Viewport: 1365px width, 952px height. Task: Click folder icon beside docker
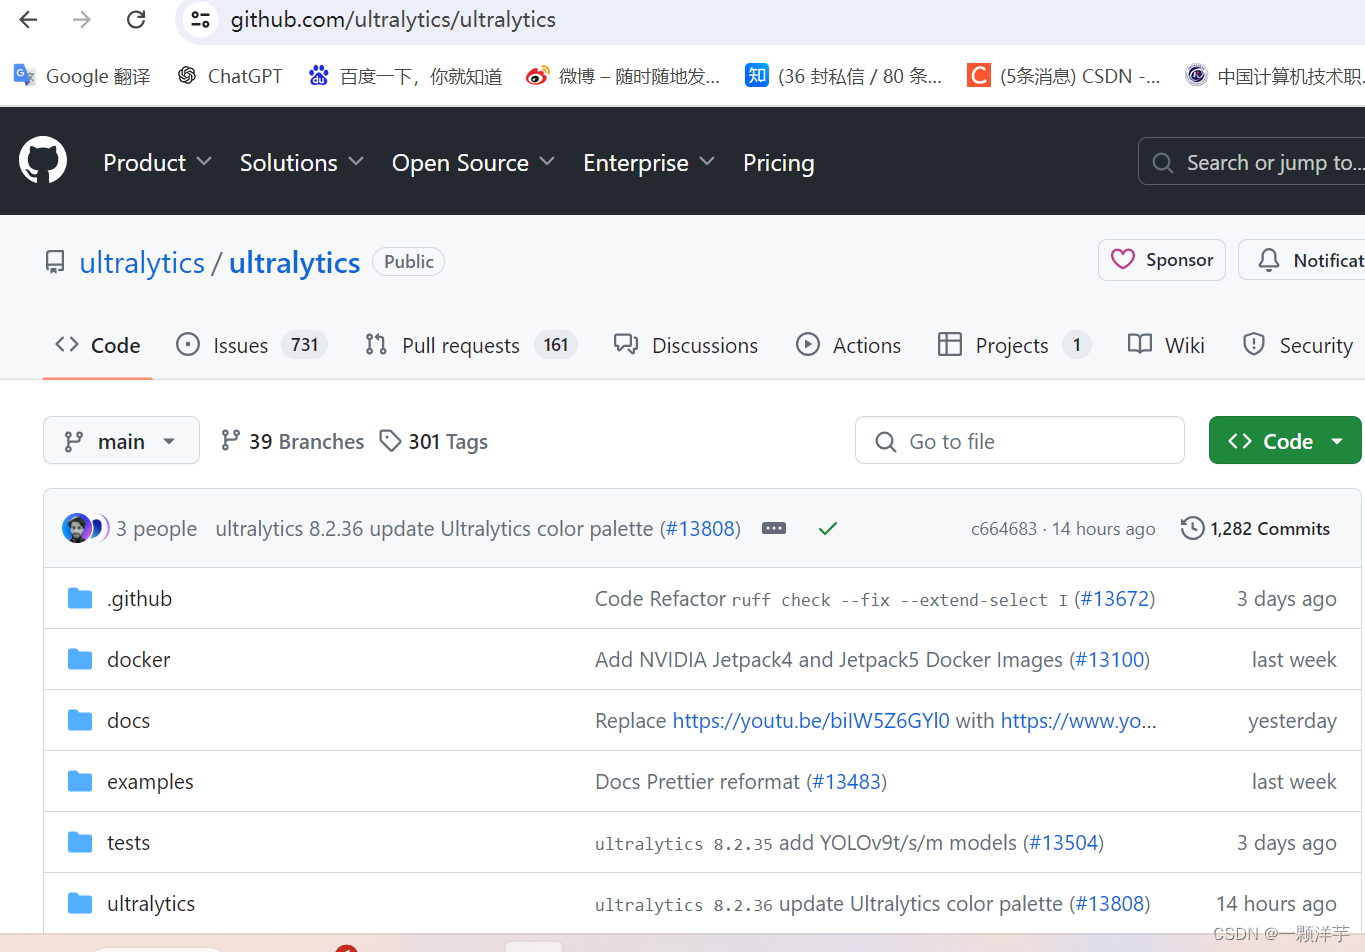coord(80,659)
